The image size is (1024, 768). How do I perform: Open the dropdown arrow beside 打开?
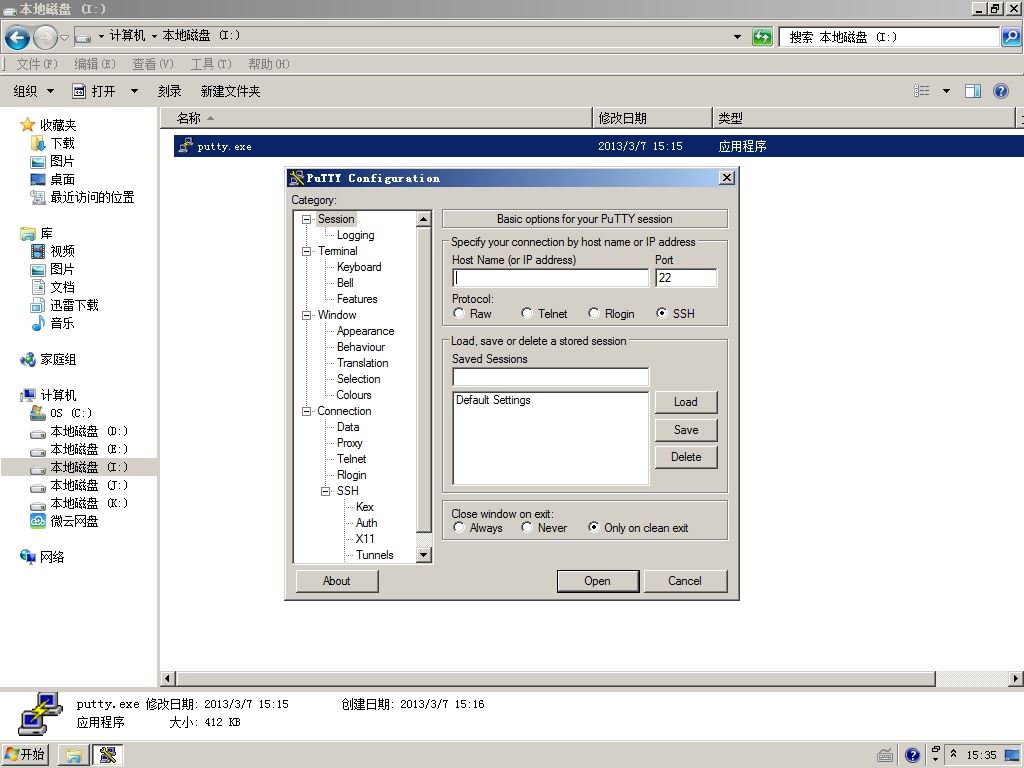pos(134,91)
